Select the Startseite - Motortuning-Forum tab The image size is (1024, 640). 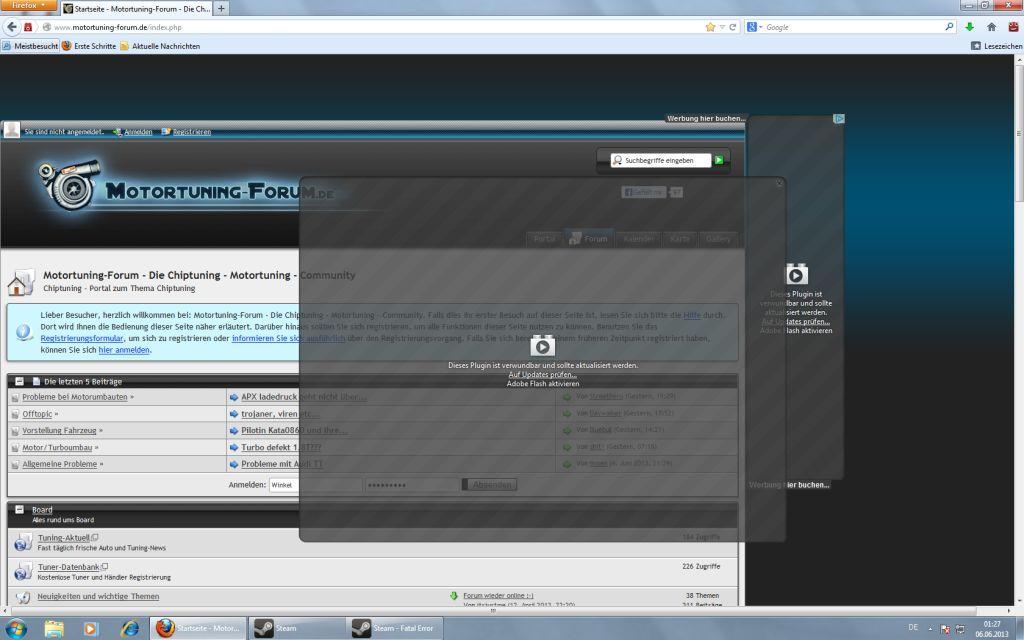pyautogui.click(x=136, y=8)
